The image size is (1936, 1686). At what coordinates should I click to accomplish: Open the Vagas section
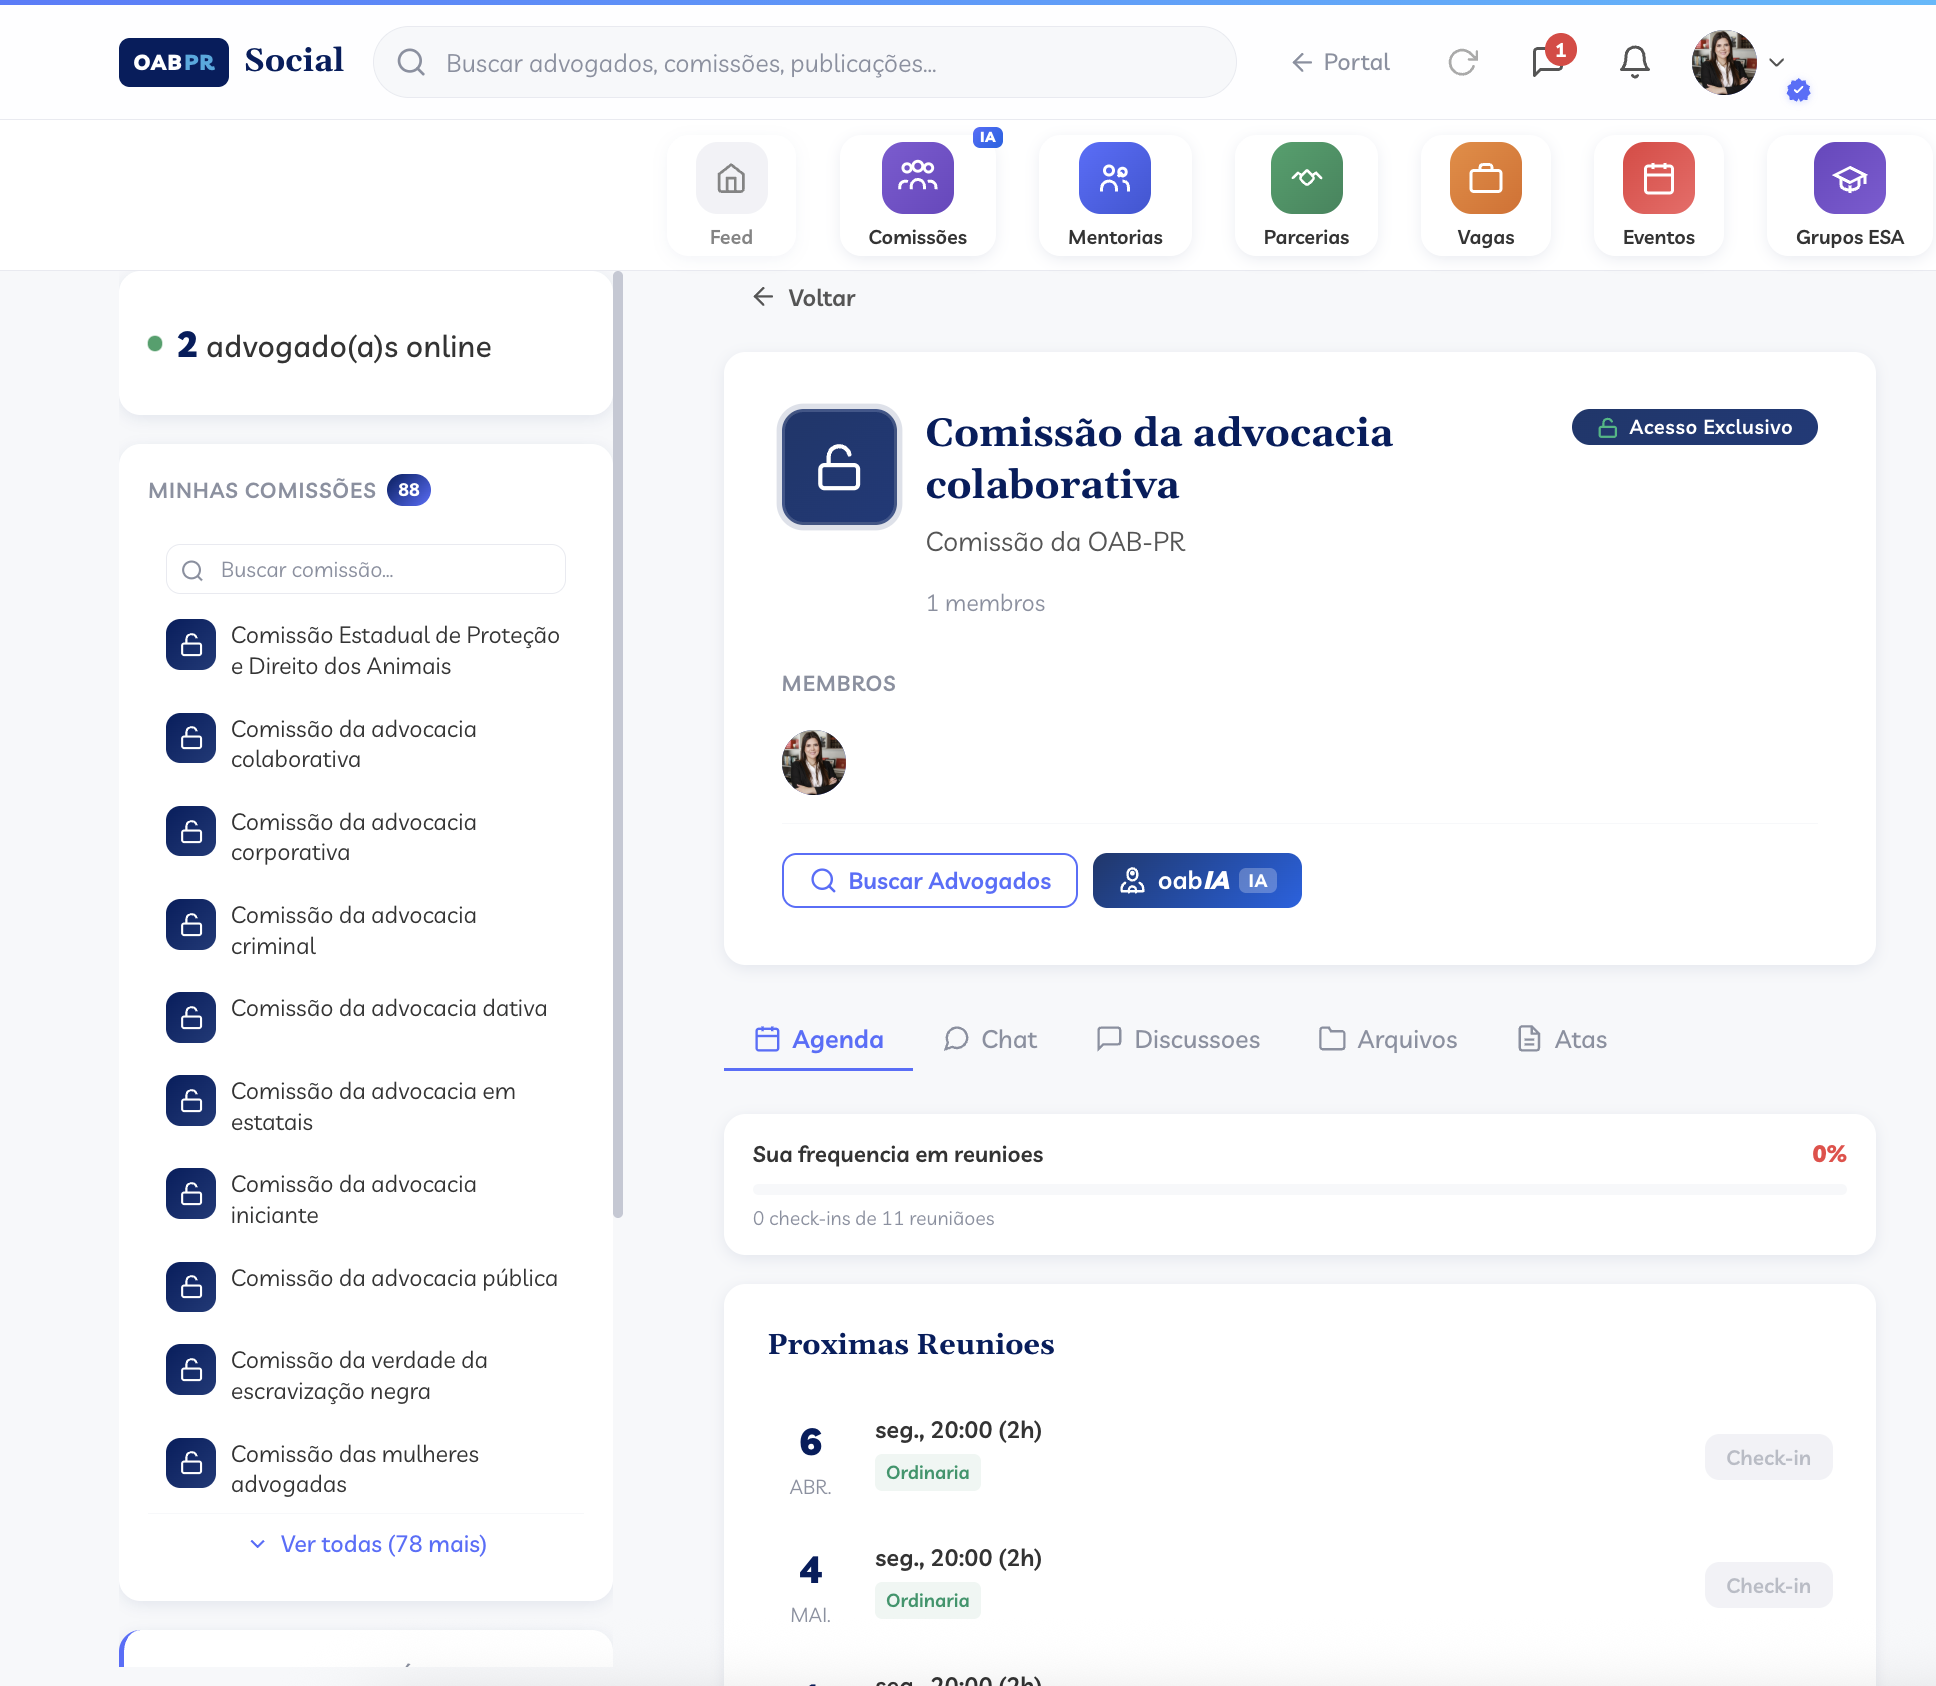point(1484,195)
